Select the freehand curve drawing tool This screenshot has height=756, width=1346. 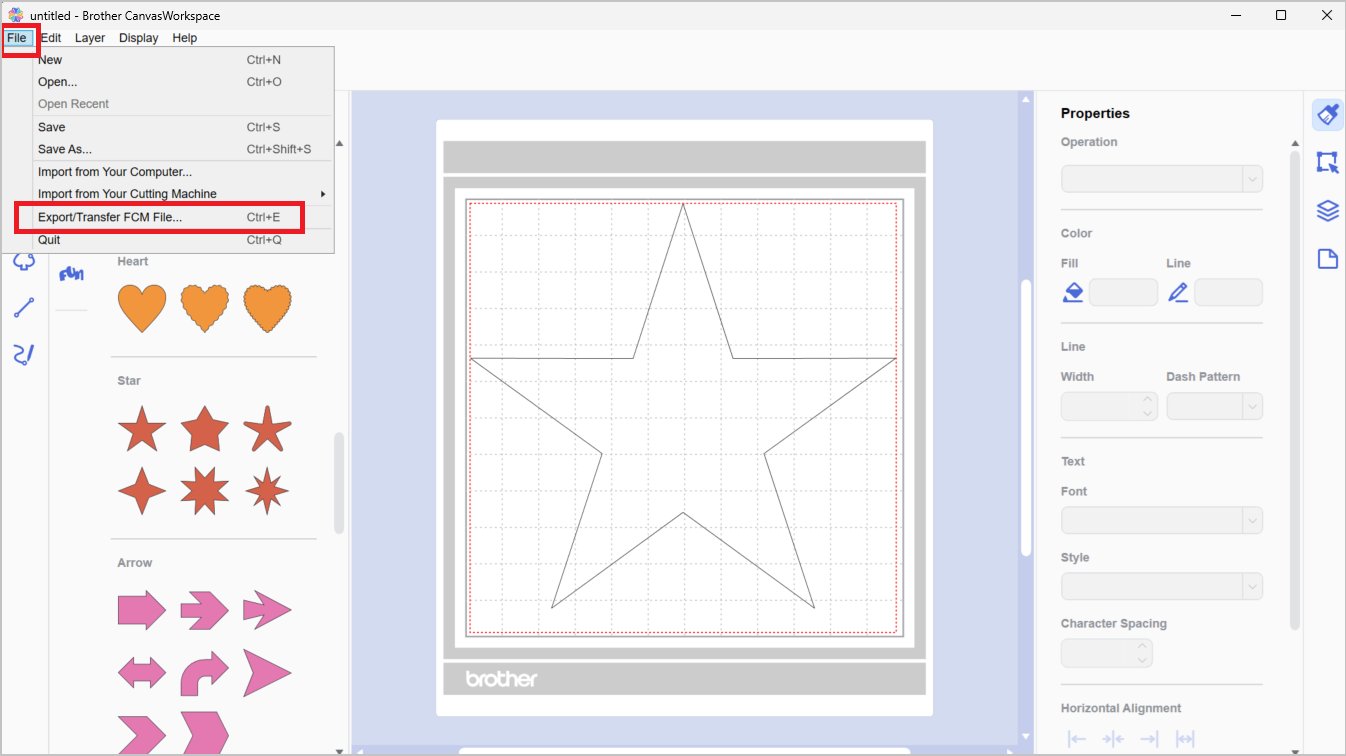tap(24, 353)
